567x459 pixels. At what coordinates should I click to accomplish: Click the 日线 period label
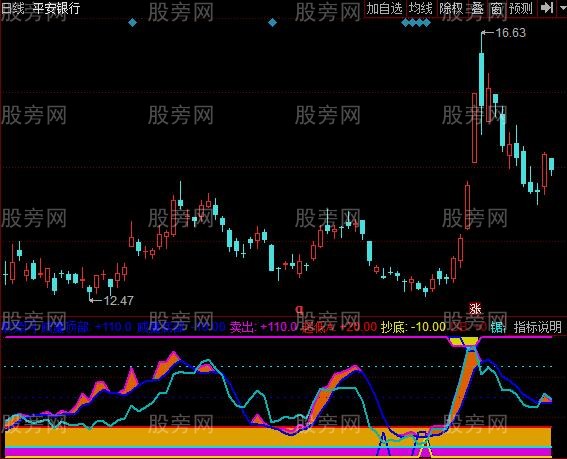(12, 8)
